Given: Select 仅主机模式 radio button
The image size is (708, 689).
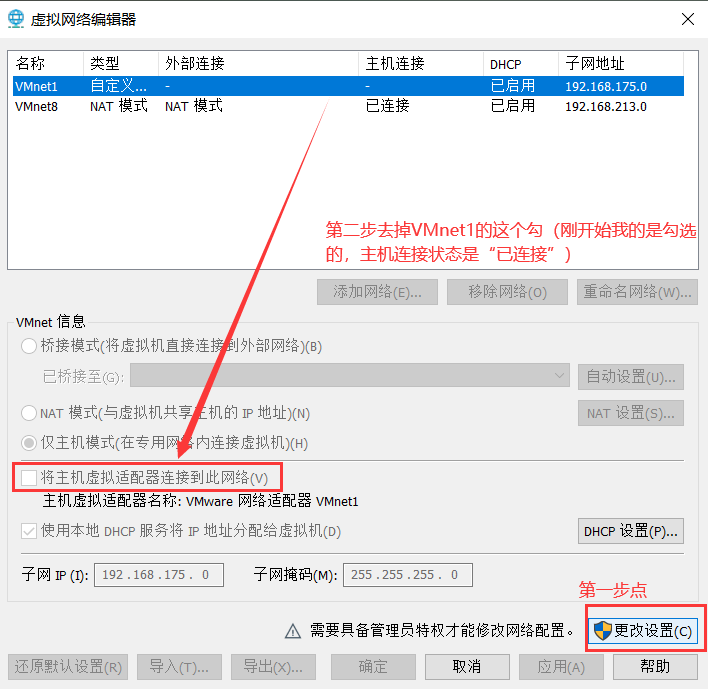Looking at the screenshot, I should pyautogui.click(x=29, y=443).
